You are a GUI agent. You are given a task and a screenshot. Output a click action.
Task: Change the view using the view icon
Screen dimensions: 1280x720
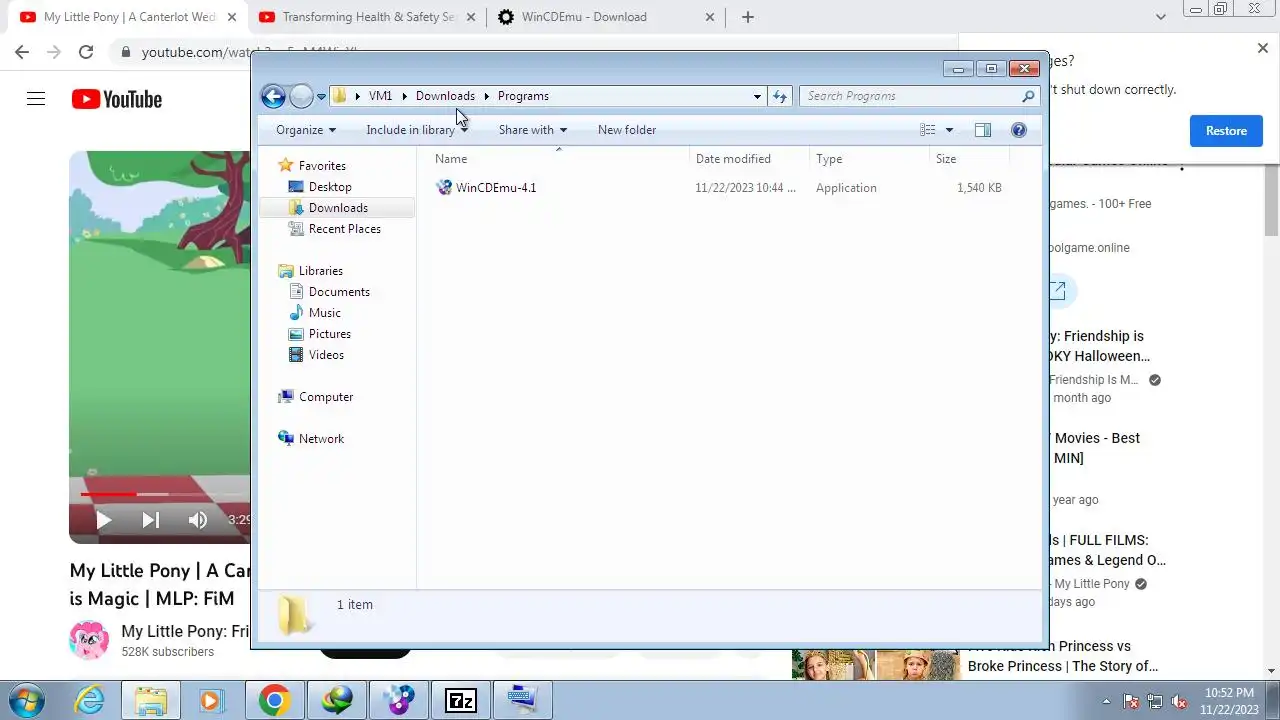click(x=928, y=130)
